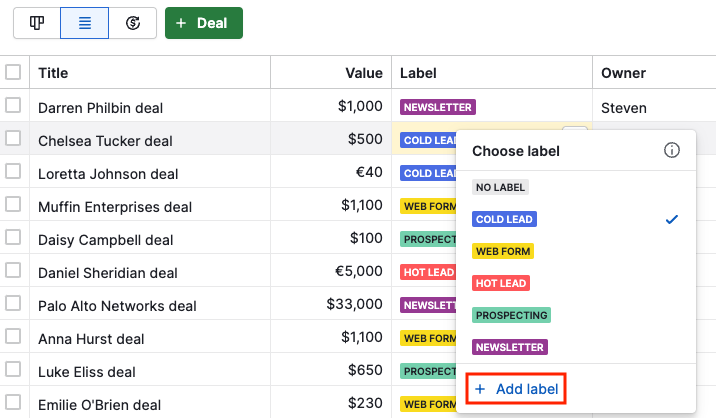Check the Darren Philbin deal row

[13, 106]
